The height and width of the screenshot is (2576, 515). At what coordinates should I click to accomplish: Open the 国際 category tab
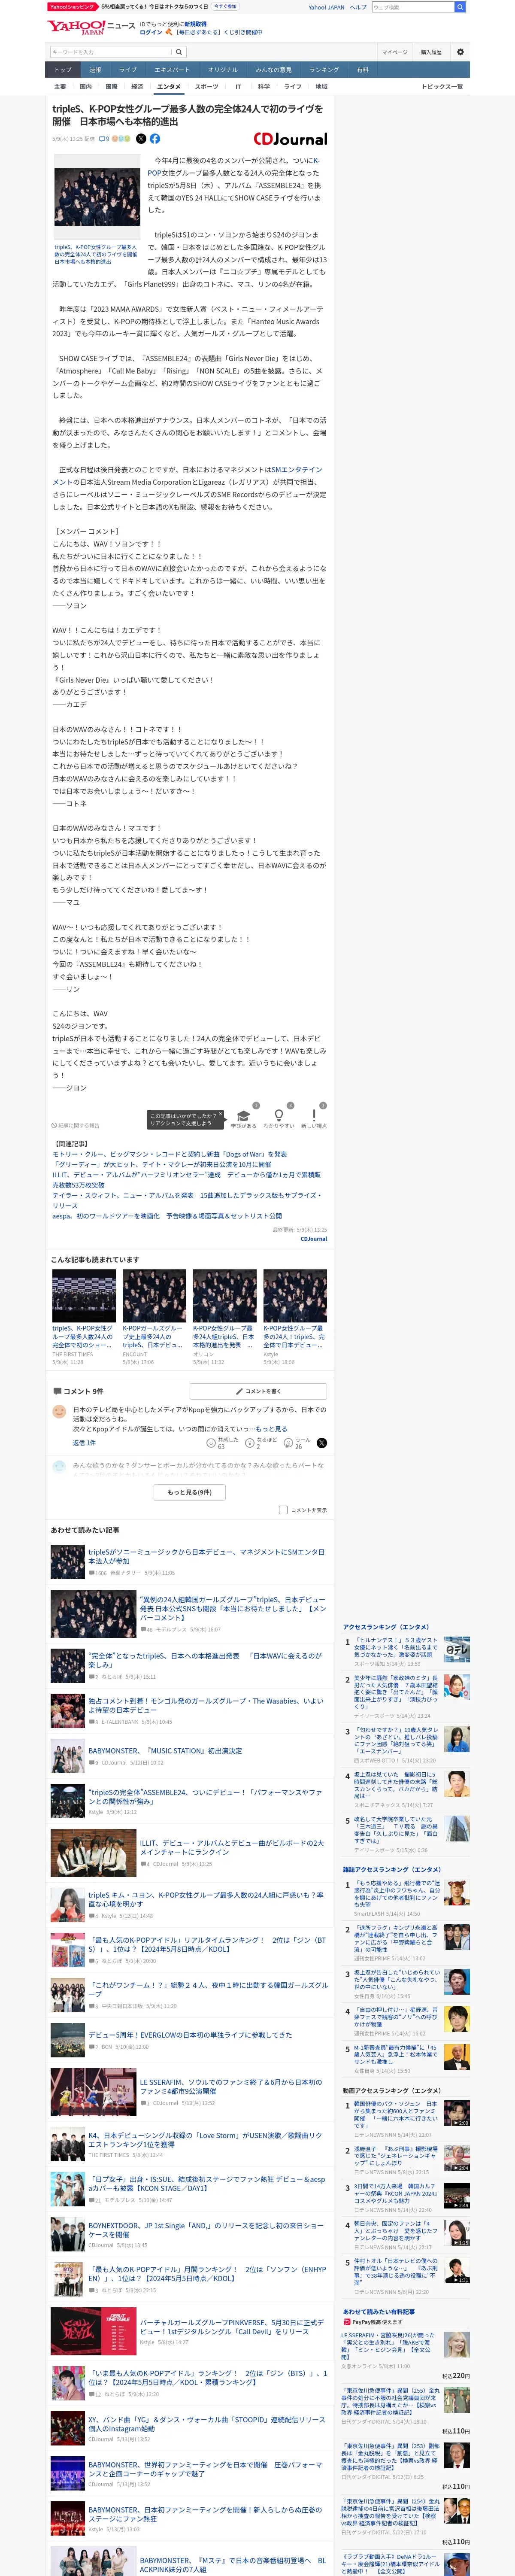click(x=111, y=87)
